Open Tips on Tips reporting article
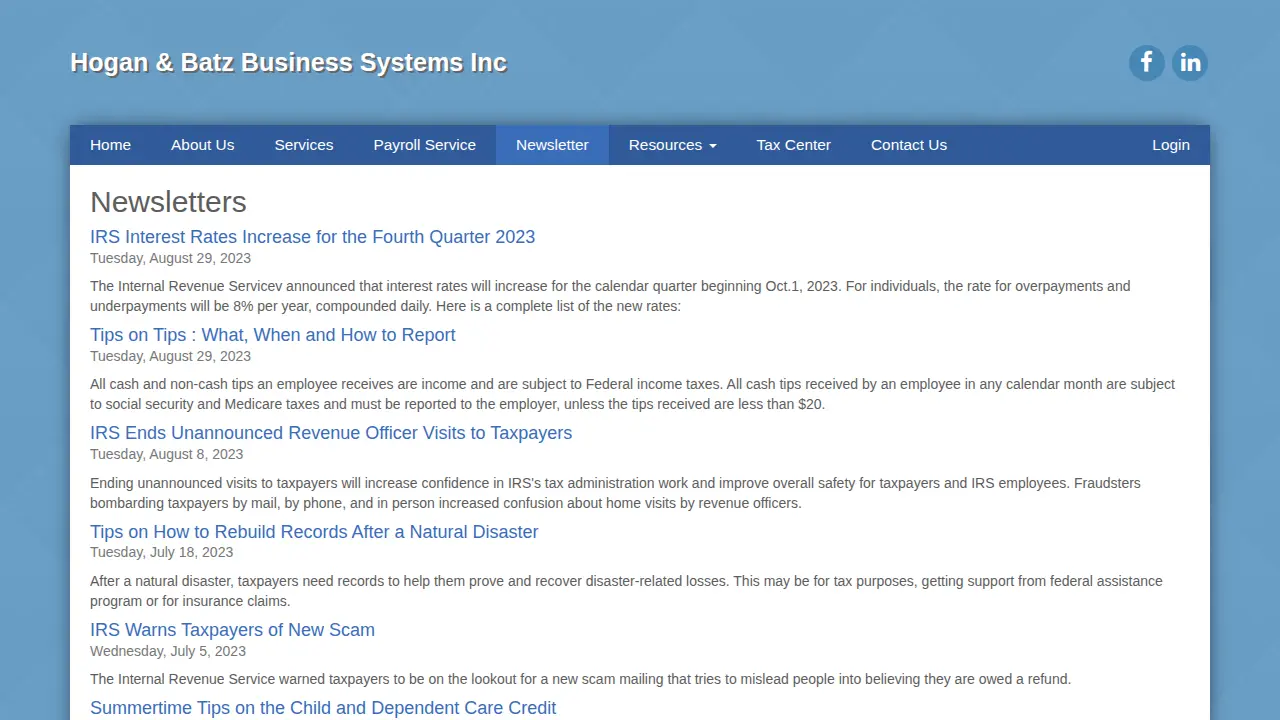The width and height of the screenshot is (1280, 720). coord(272,335)
